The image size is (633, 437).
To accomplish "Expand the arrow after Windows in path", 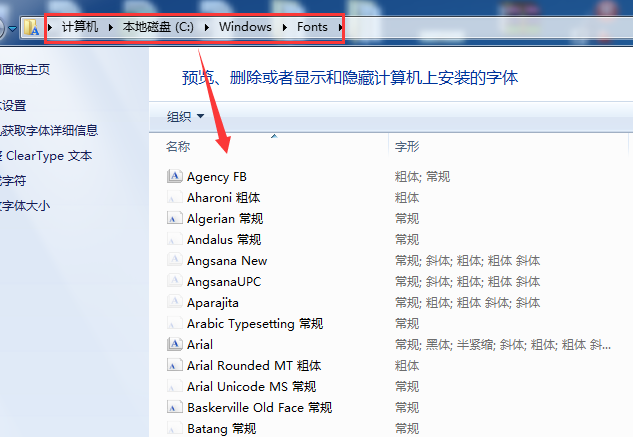I will (x=285, y=27).
